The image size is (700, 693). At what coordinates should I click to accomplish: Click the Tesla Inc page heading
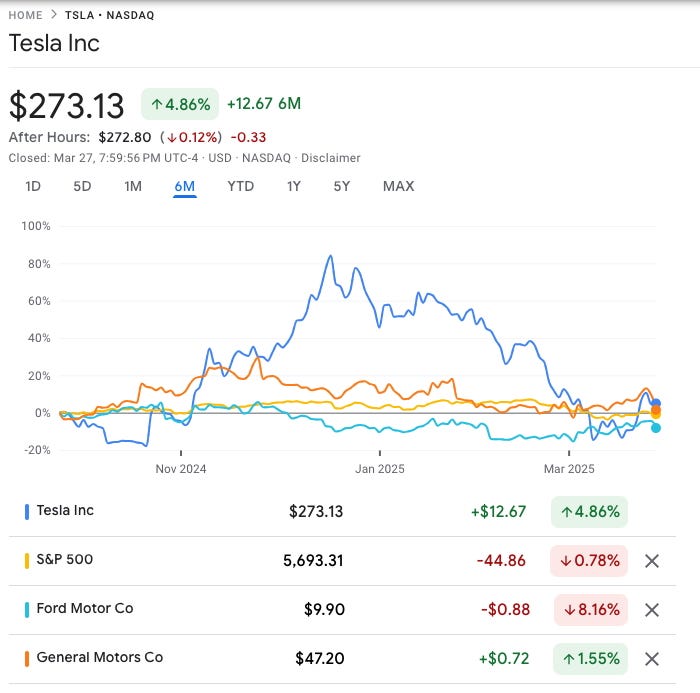[x=54, y=43]
